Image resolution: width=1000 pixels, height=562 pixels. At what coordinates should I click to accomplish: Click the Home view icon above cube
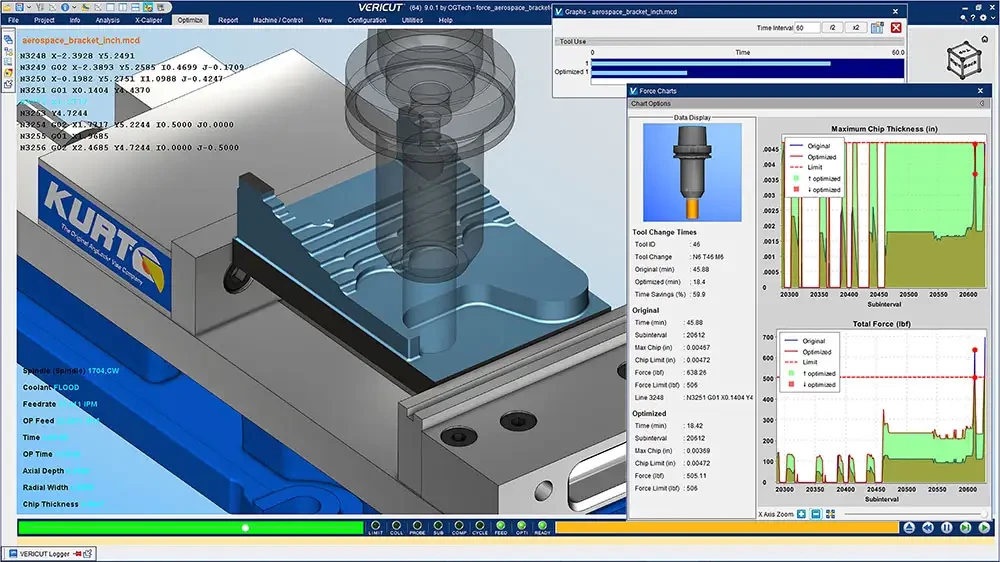click(985, 39)
